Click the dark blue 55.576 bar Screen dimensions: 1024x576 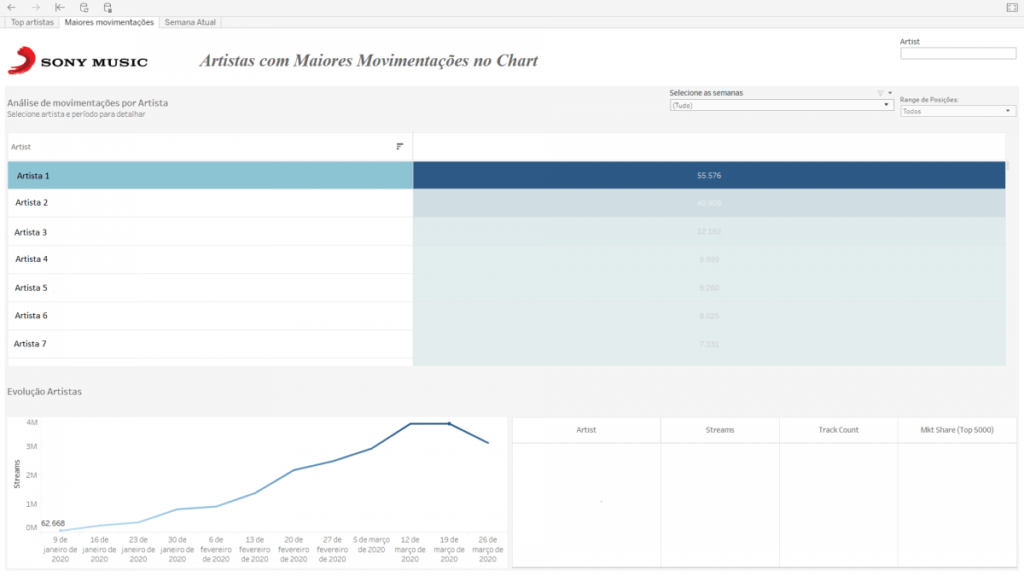coord(709,175)
